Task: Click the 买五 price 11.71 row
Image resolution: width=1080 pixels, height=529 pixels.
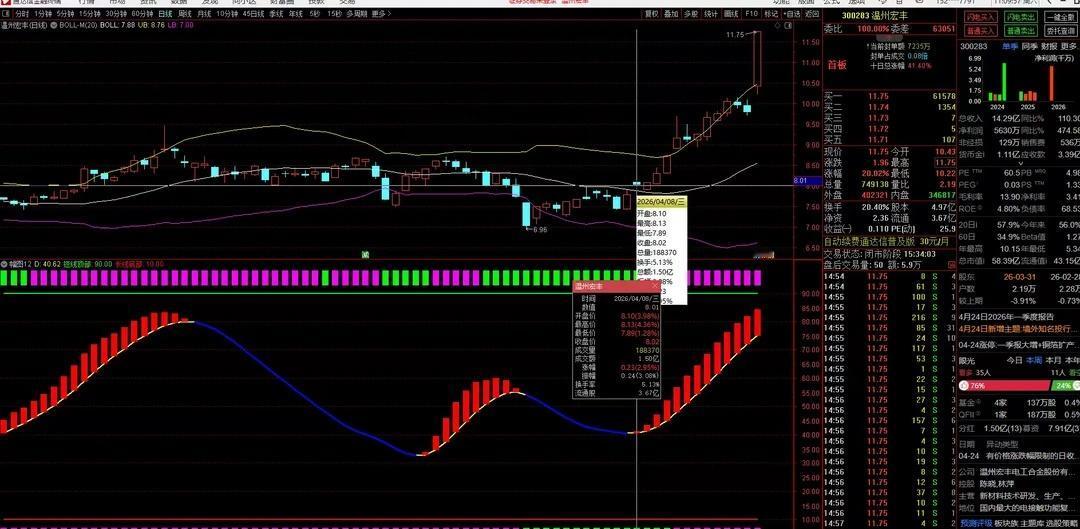Action: (890, 140)
